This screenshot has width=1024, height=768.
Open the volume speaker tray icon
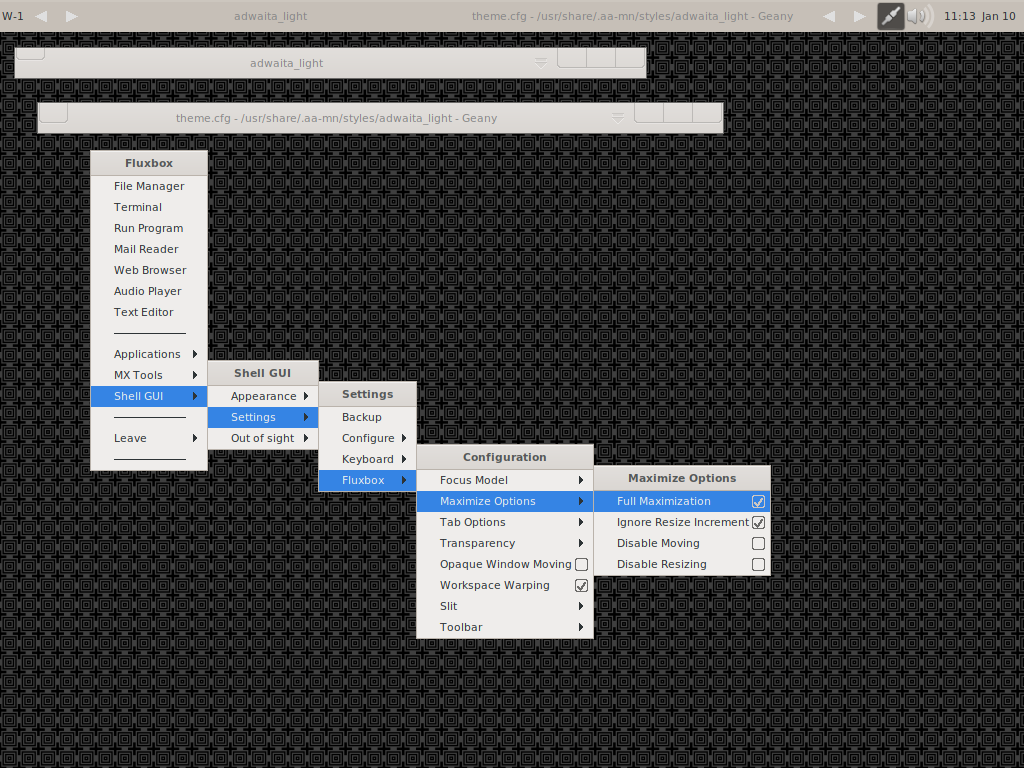920,16
